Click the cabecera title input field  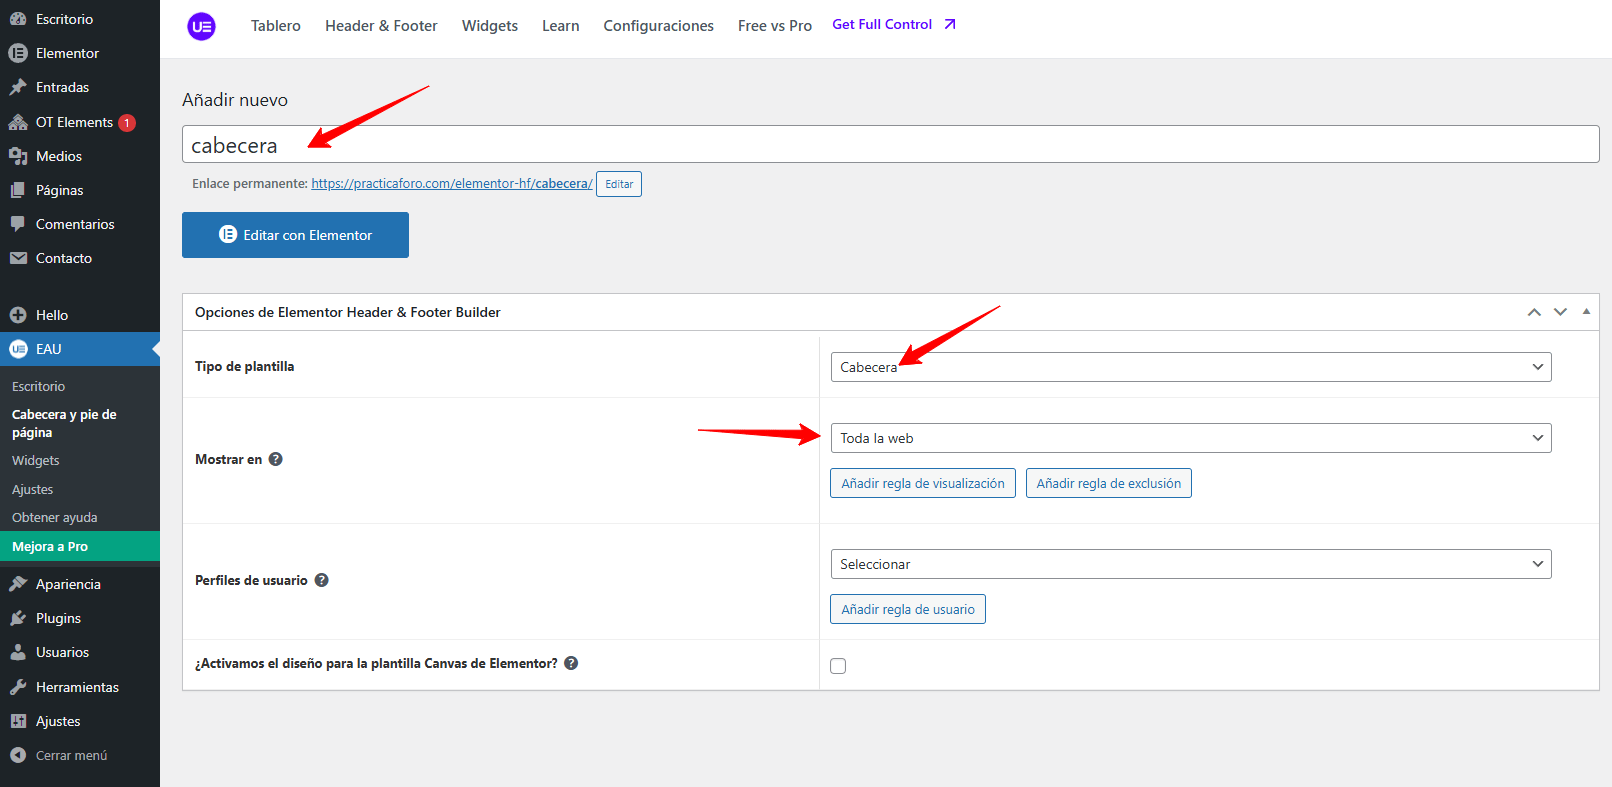[x=890, y=145]
